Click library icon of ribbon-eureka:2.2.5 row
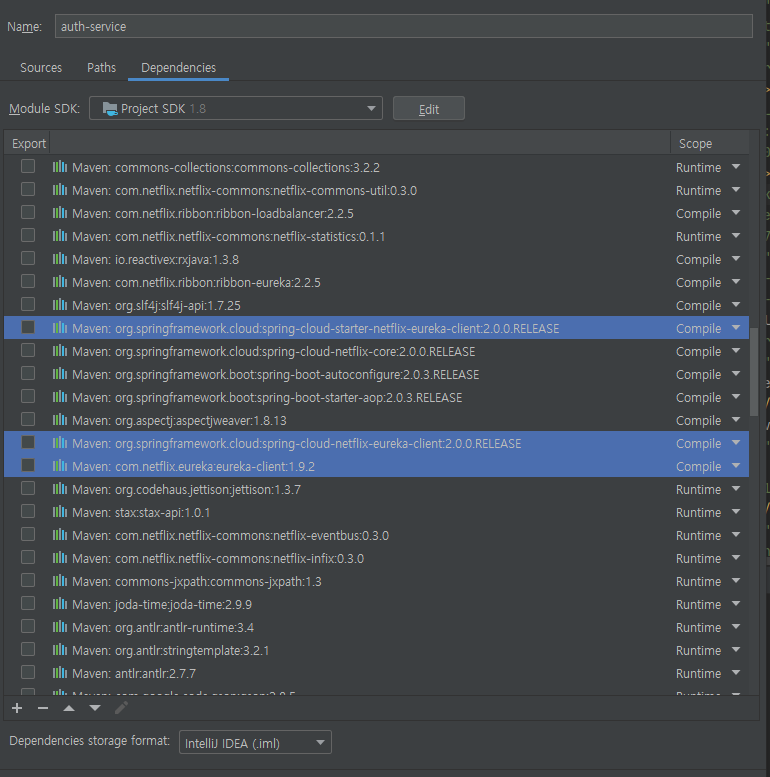This screenshot has height=777, width=770. [x=60, y=282]
